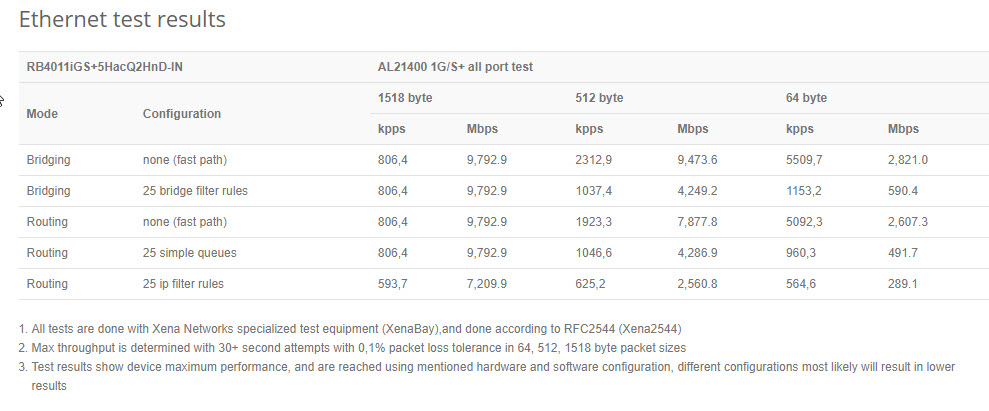Image resolution: width=989 pixels, height=411 pixels.
Task: Click the max throughput packet loss footnote
Action: (352, 348)
